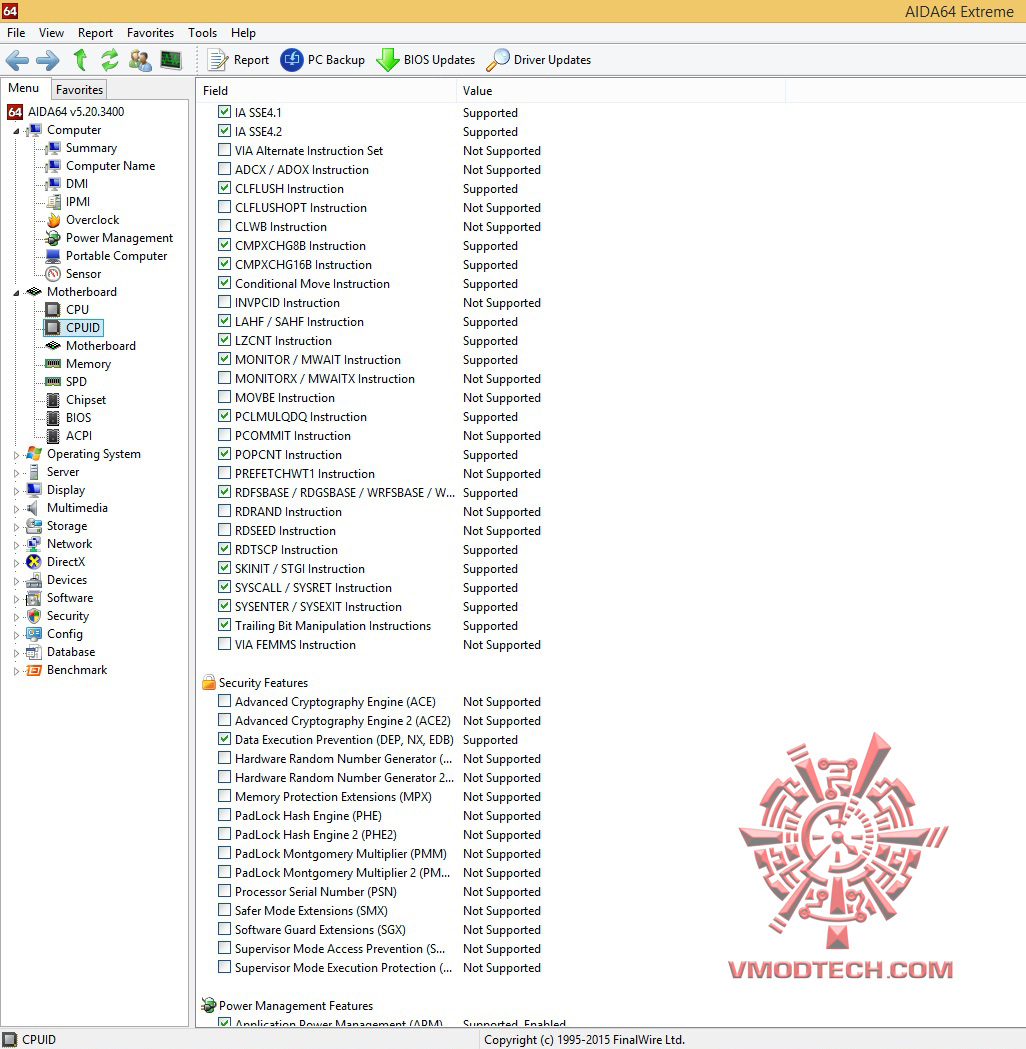1026x1049 pixels.
Task: Click the Refresh toolbar icon
Action: coord(109,60)
